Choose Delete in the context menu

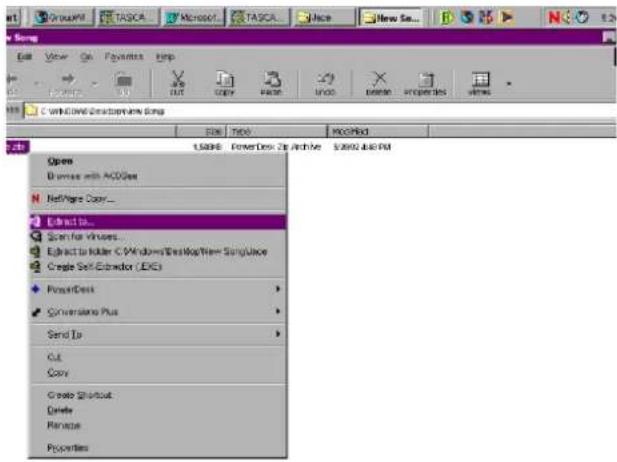pyautogui.click(x=60, y=410)
